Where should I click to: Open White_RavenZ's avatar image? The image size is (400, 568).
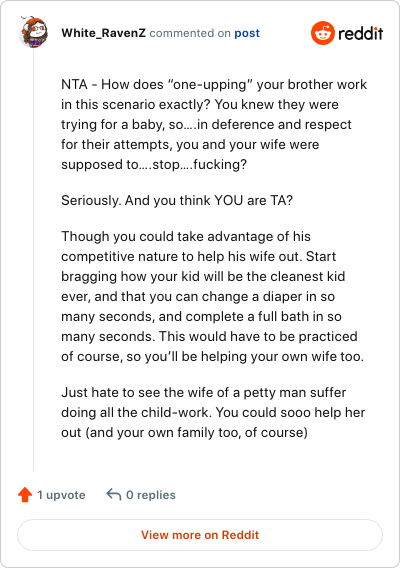tap(33, 32)
